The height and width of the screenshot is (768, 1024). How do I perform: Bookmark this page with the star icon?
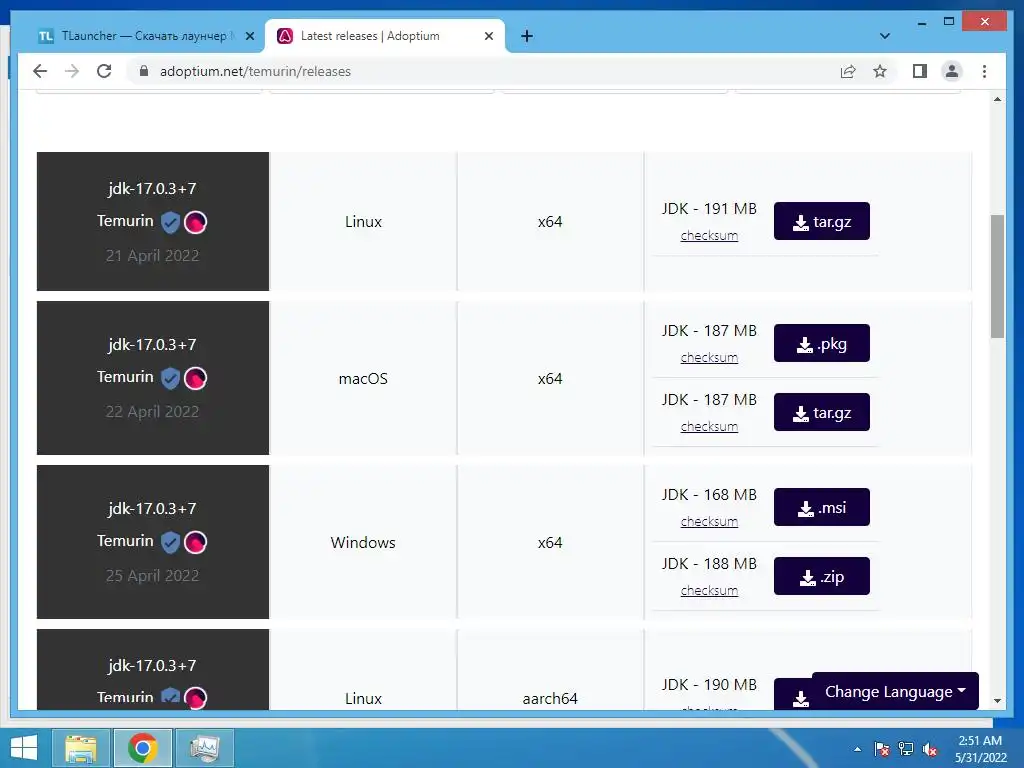click(x=880, y=71)
